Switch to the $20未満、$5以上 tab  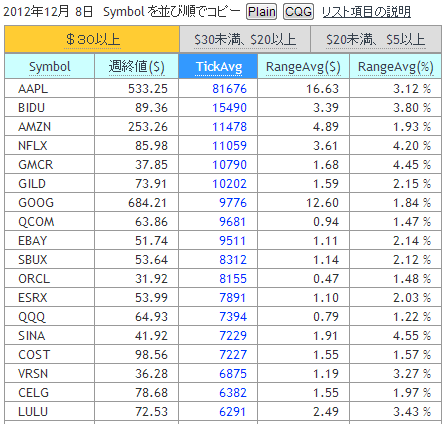pos(376,40)
